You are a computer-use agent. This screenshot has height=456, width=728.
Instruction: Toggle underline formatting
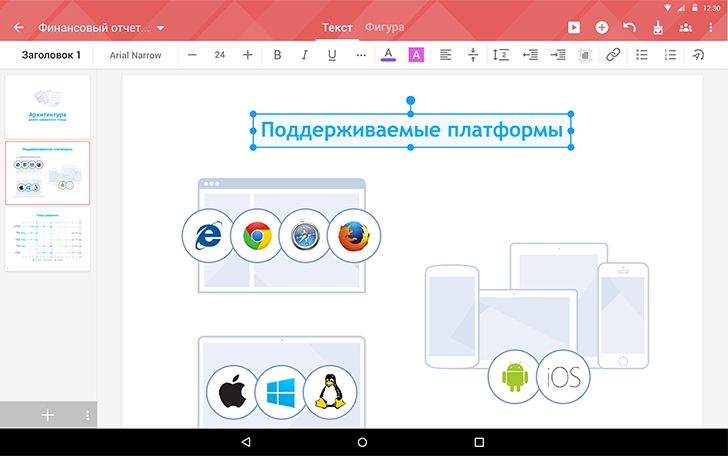(x=332, y=55)
